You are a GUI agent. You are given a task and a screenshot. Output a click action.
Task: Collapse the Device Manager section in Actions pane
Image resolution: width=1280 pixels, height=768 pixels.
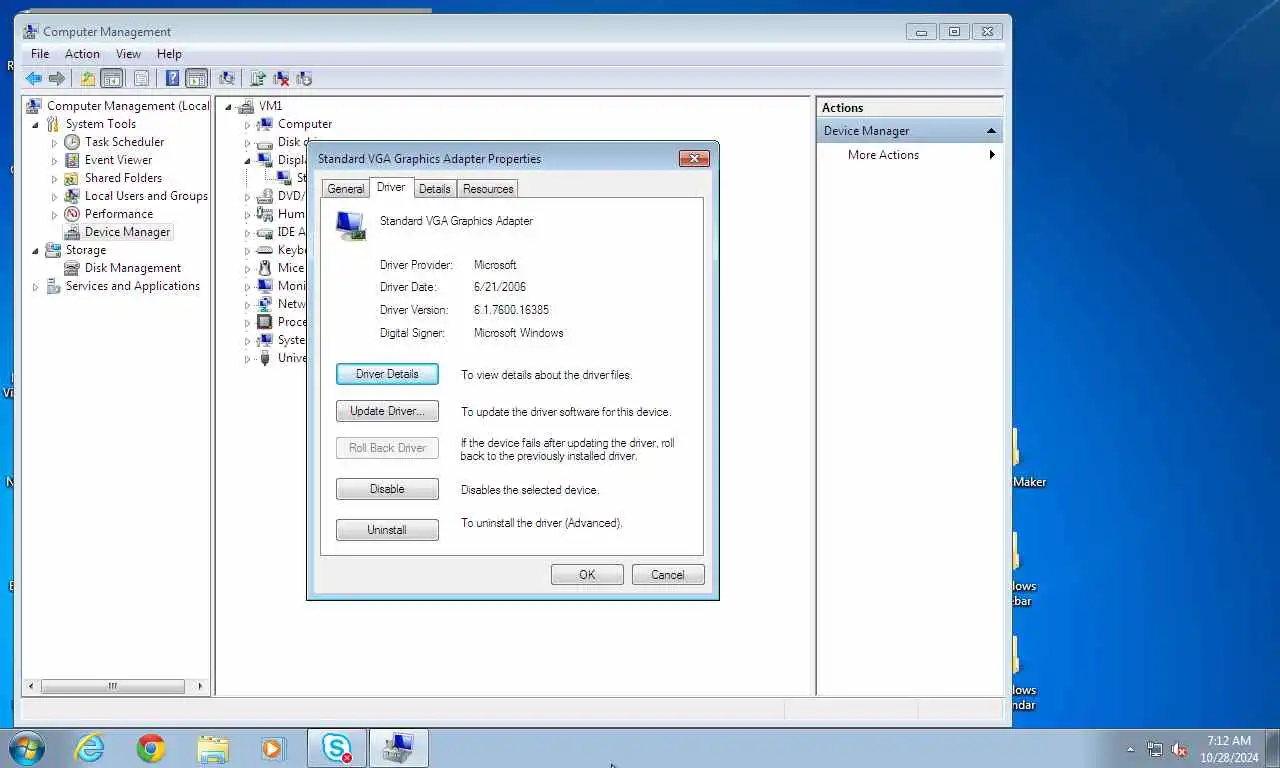(x=992, y=131)
